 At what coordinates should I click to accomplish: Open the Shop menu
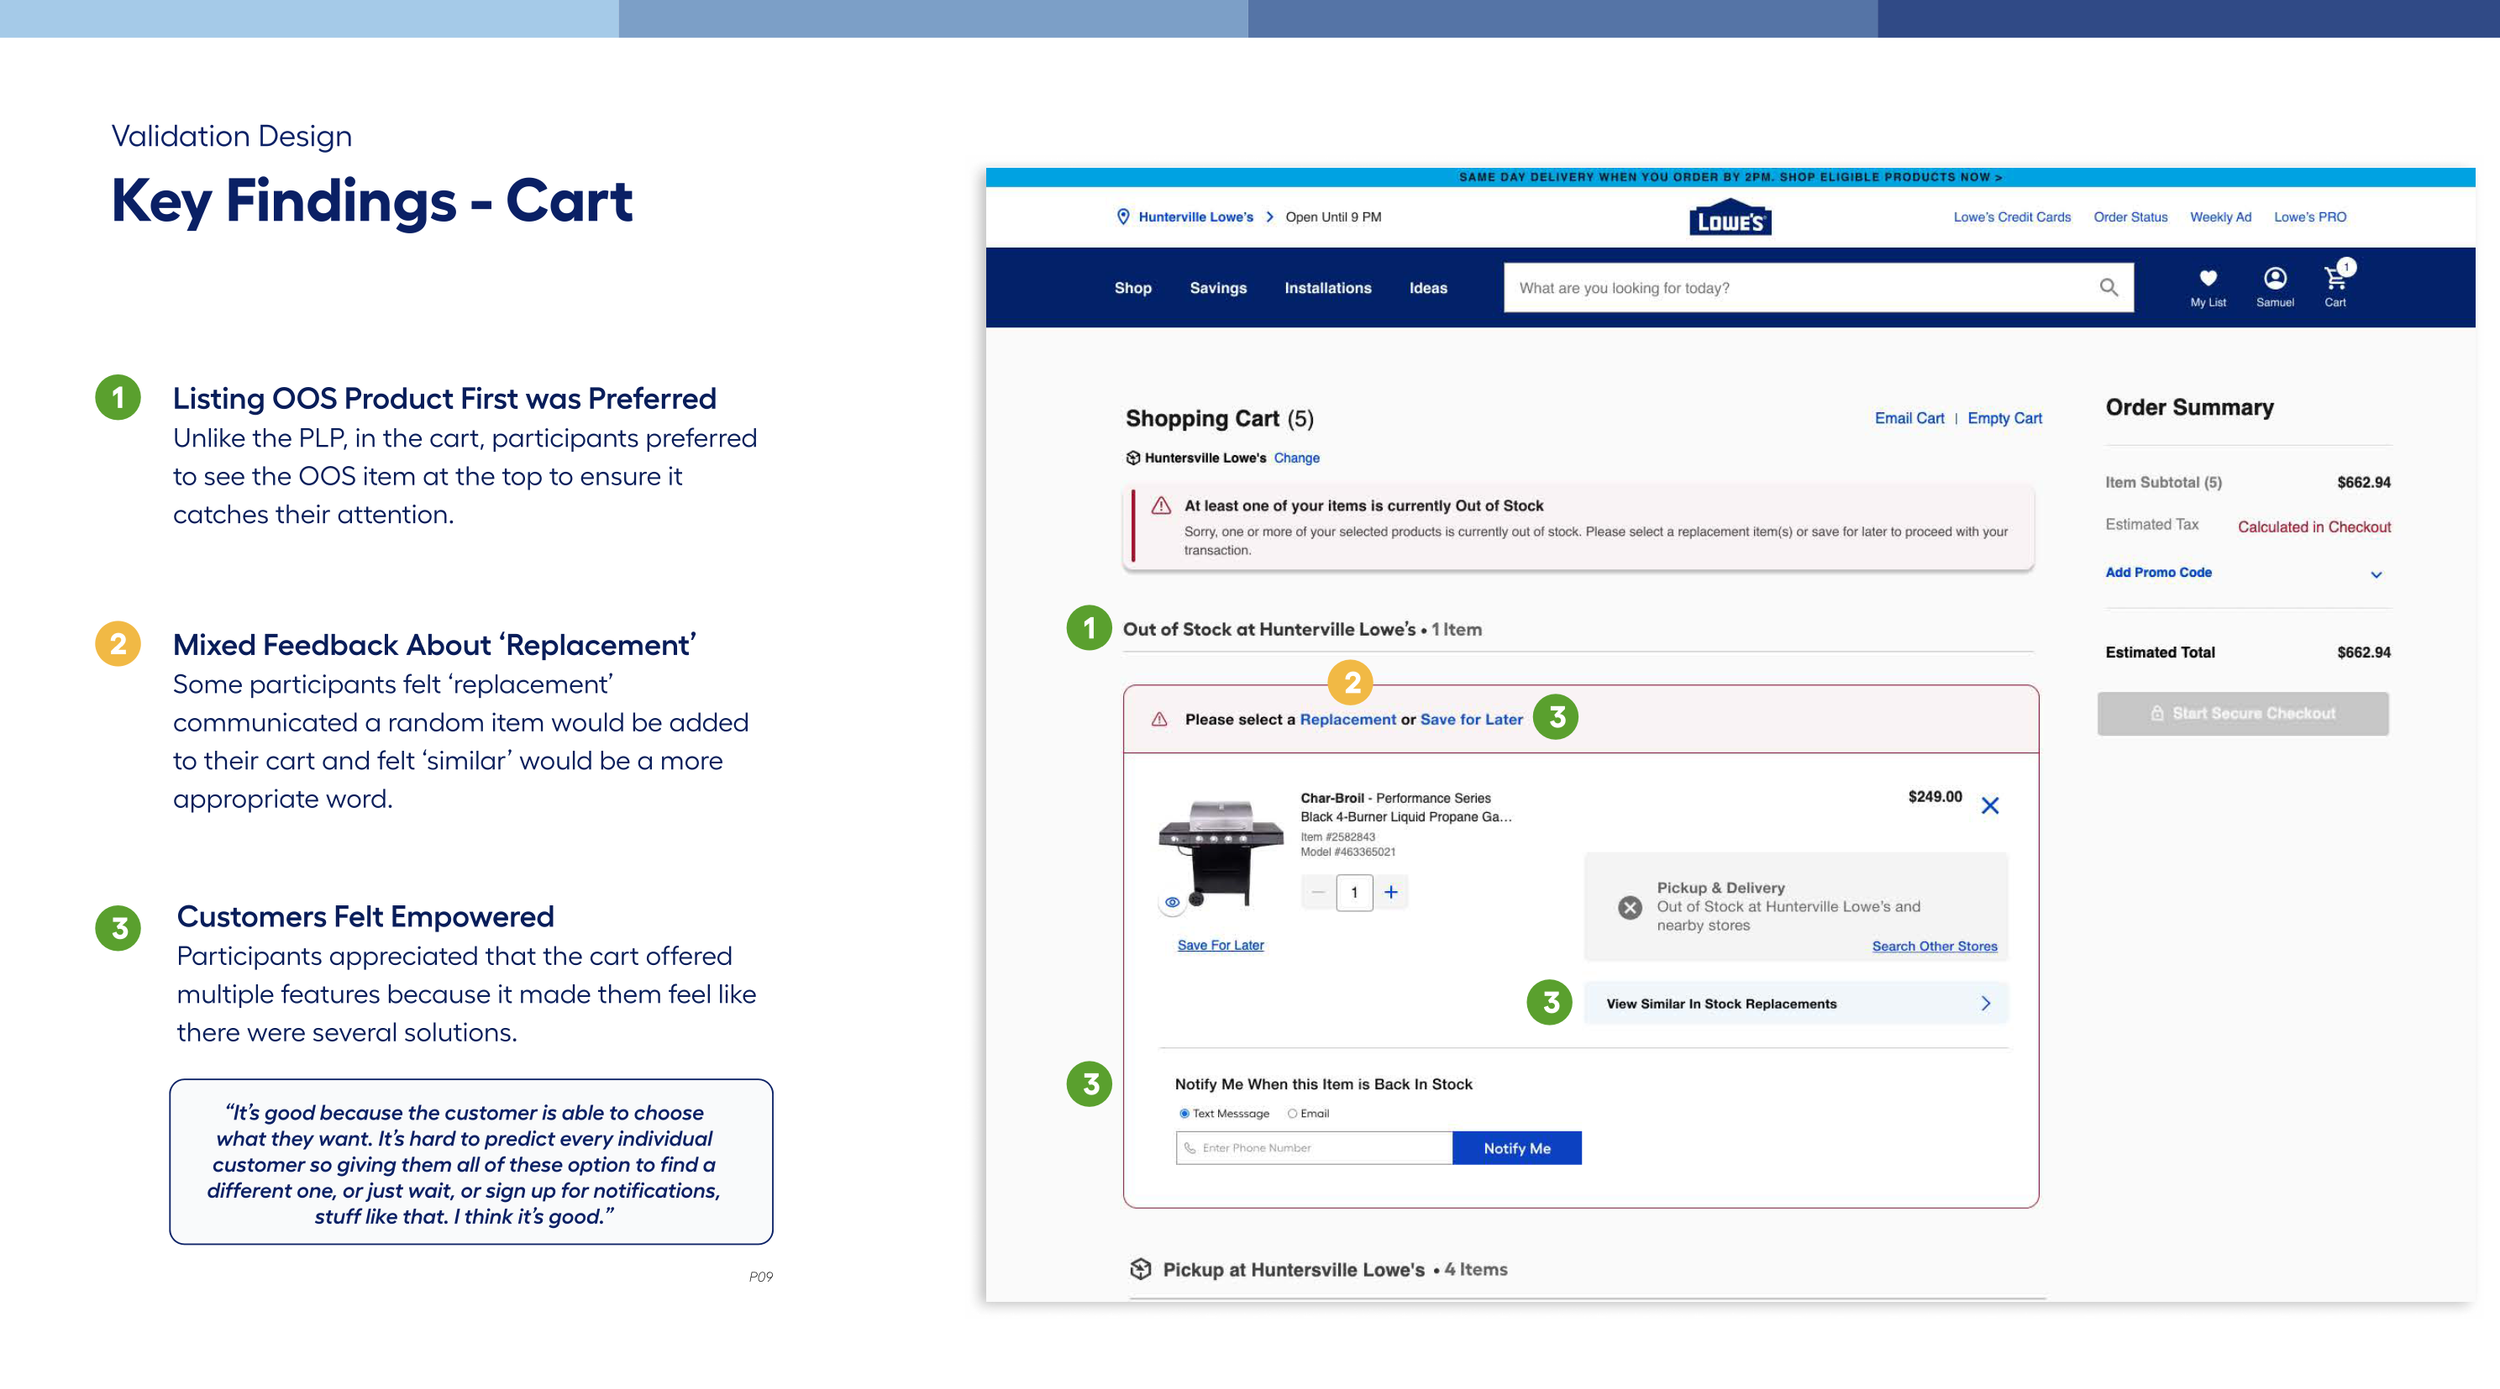(1132, 288)
